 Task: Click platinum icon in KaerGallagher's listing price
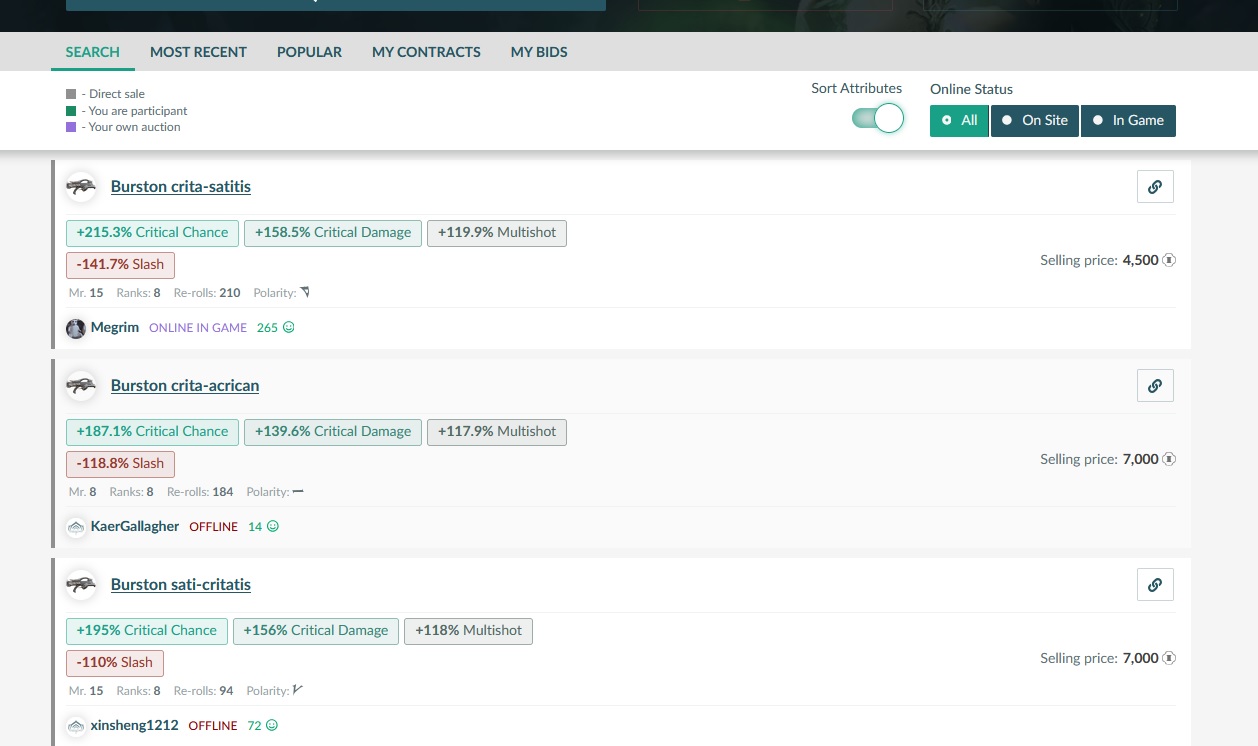tap(1169, 459)
